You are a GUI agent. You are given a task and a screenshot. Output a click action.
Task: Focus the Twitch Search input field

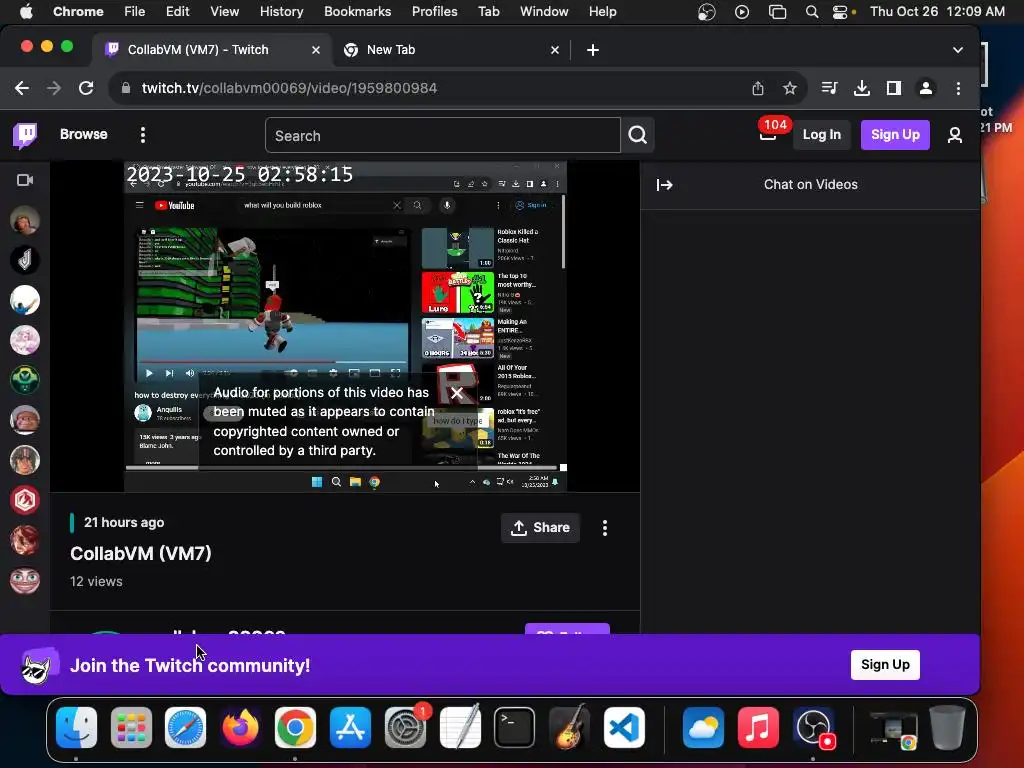click(443, 135)
